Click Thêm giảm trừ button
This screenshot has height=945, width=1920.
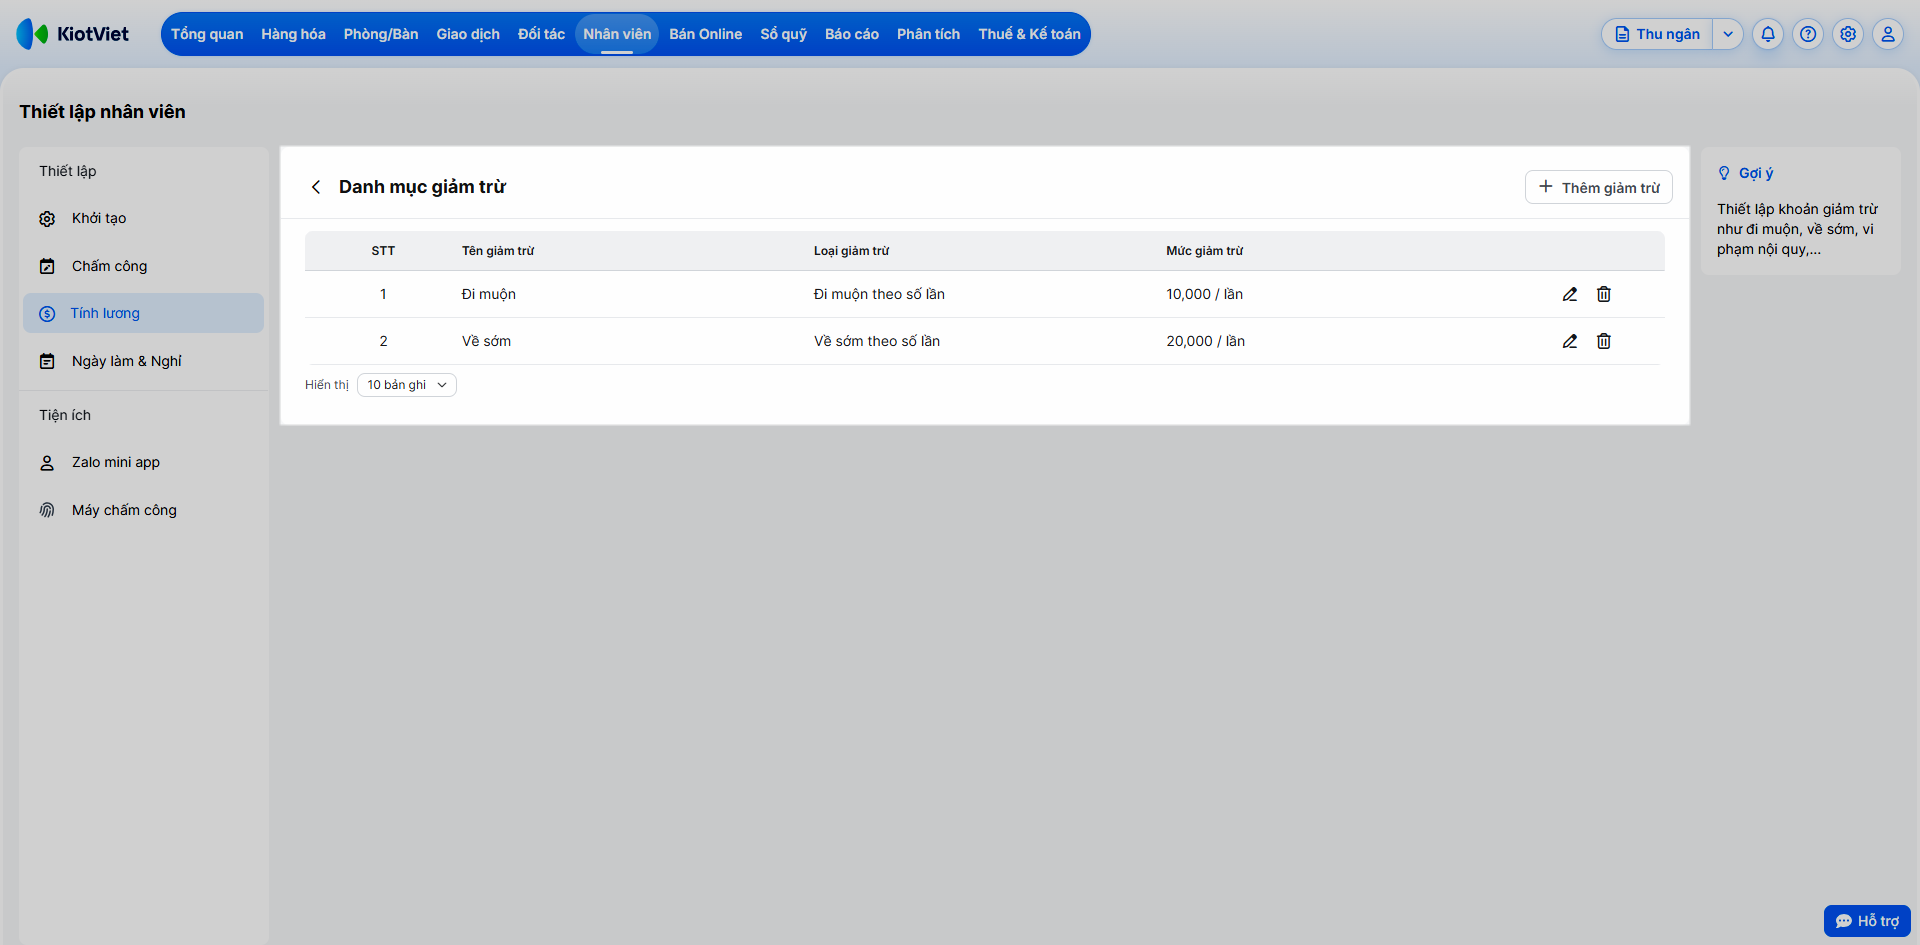[x=1599, y=187]
